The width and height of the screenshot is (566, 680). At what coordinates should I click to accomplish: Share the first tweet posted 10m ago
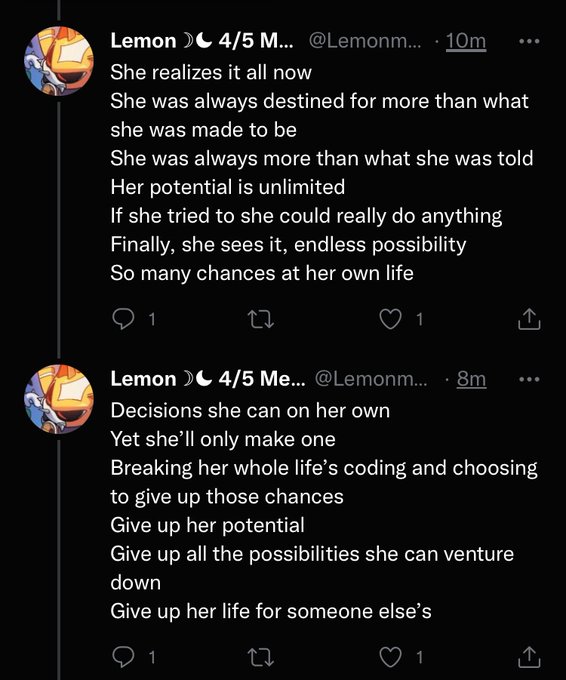coord(529,319)
